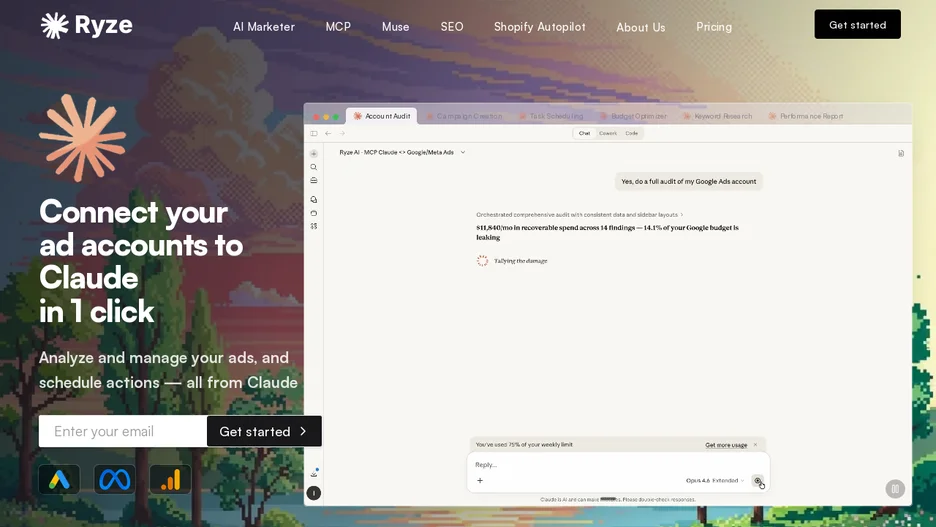Click the Ryze logo in the header
Image resolution: width=936 pixels, height=527 pixels.
[x=87, y=25]
